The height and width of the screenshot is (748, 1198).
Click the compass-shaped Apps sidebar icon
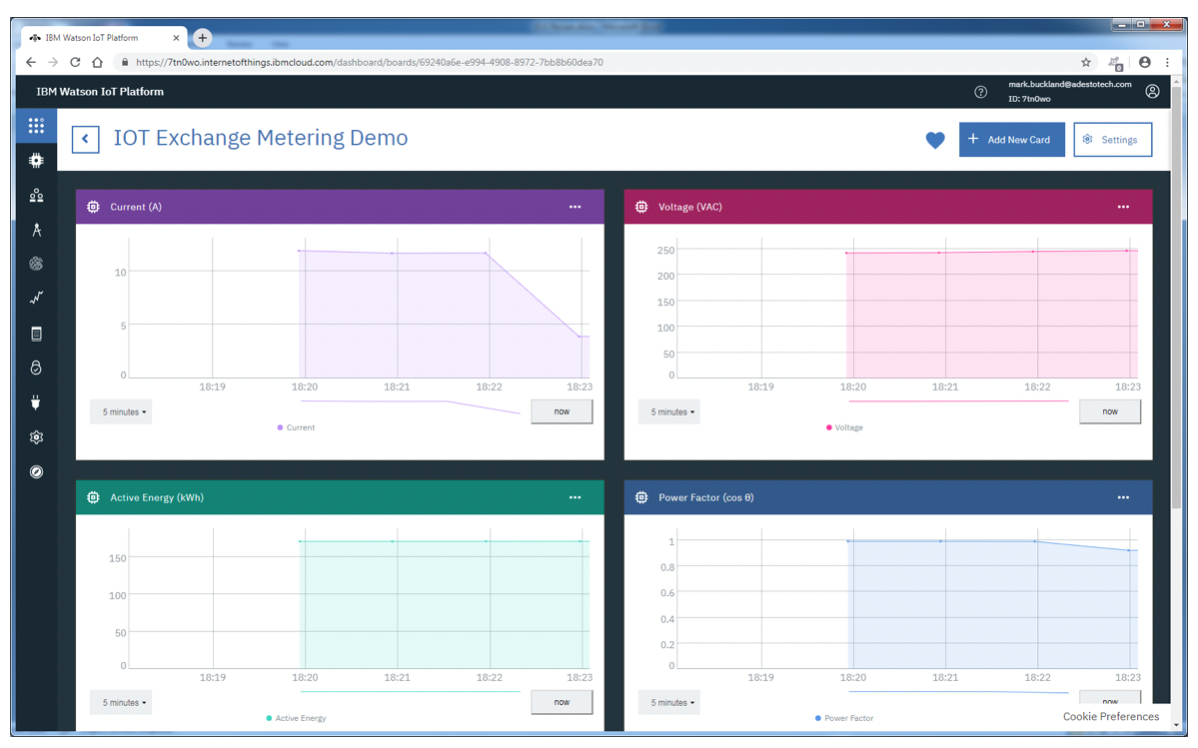tap(36, 230)
